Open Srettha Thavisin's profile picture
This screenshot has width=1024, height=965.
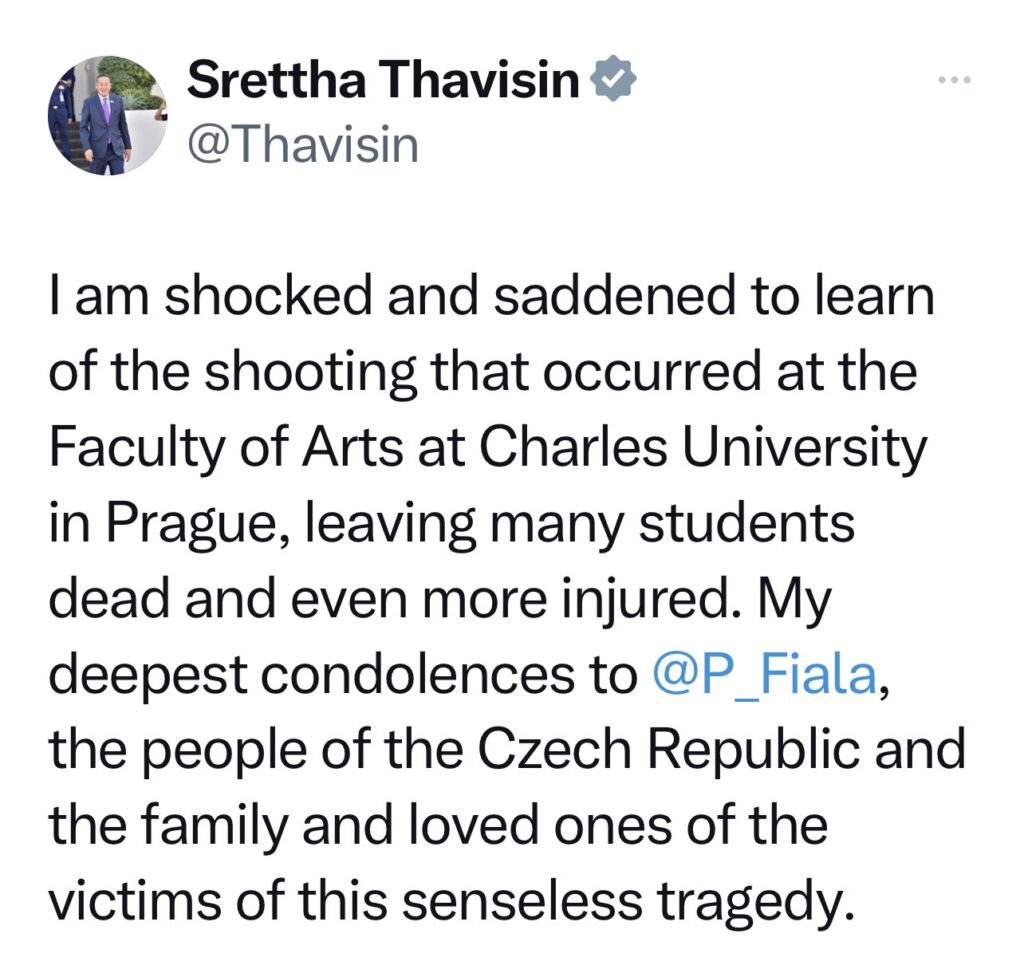click(x=105, y=116)
